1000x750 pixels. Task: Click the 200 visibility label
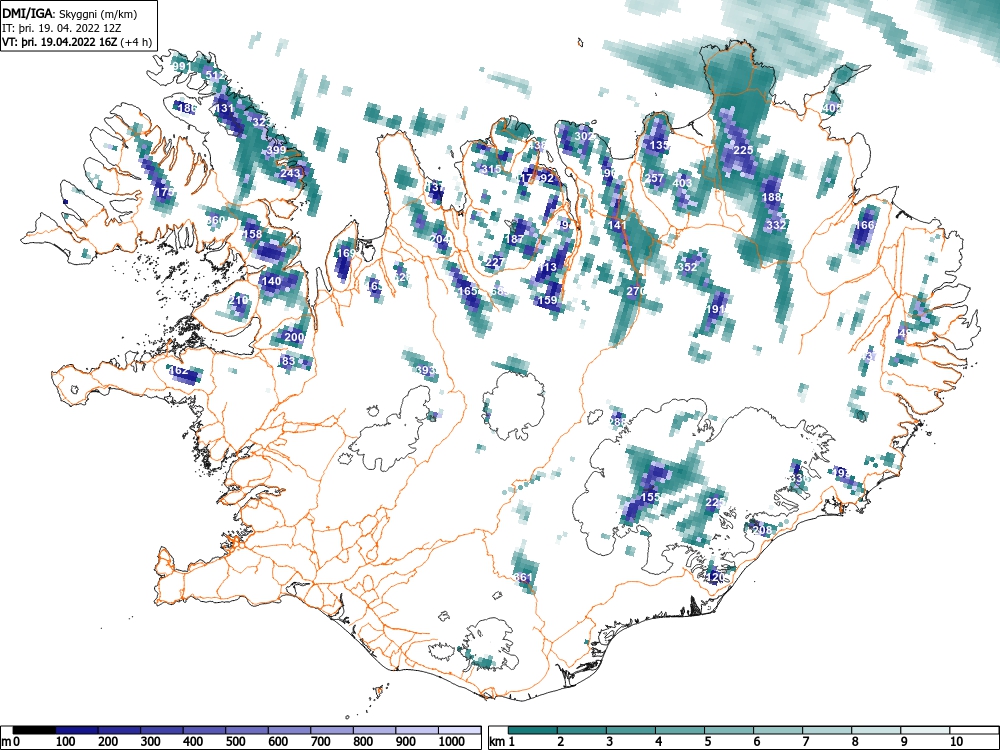[x=294, y=337]
